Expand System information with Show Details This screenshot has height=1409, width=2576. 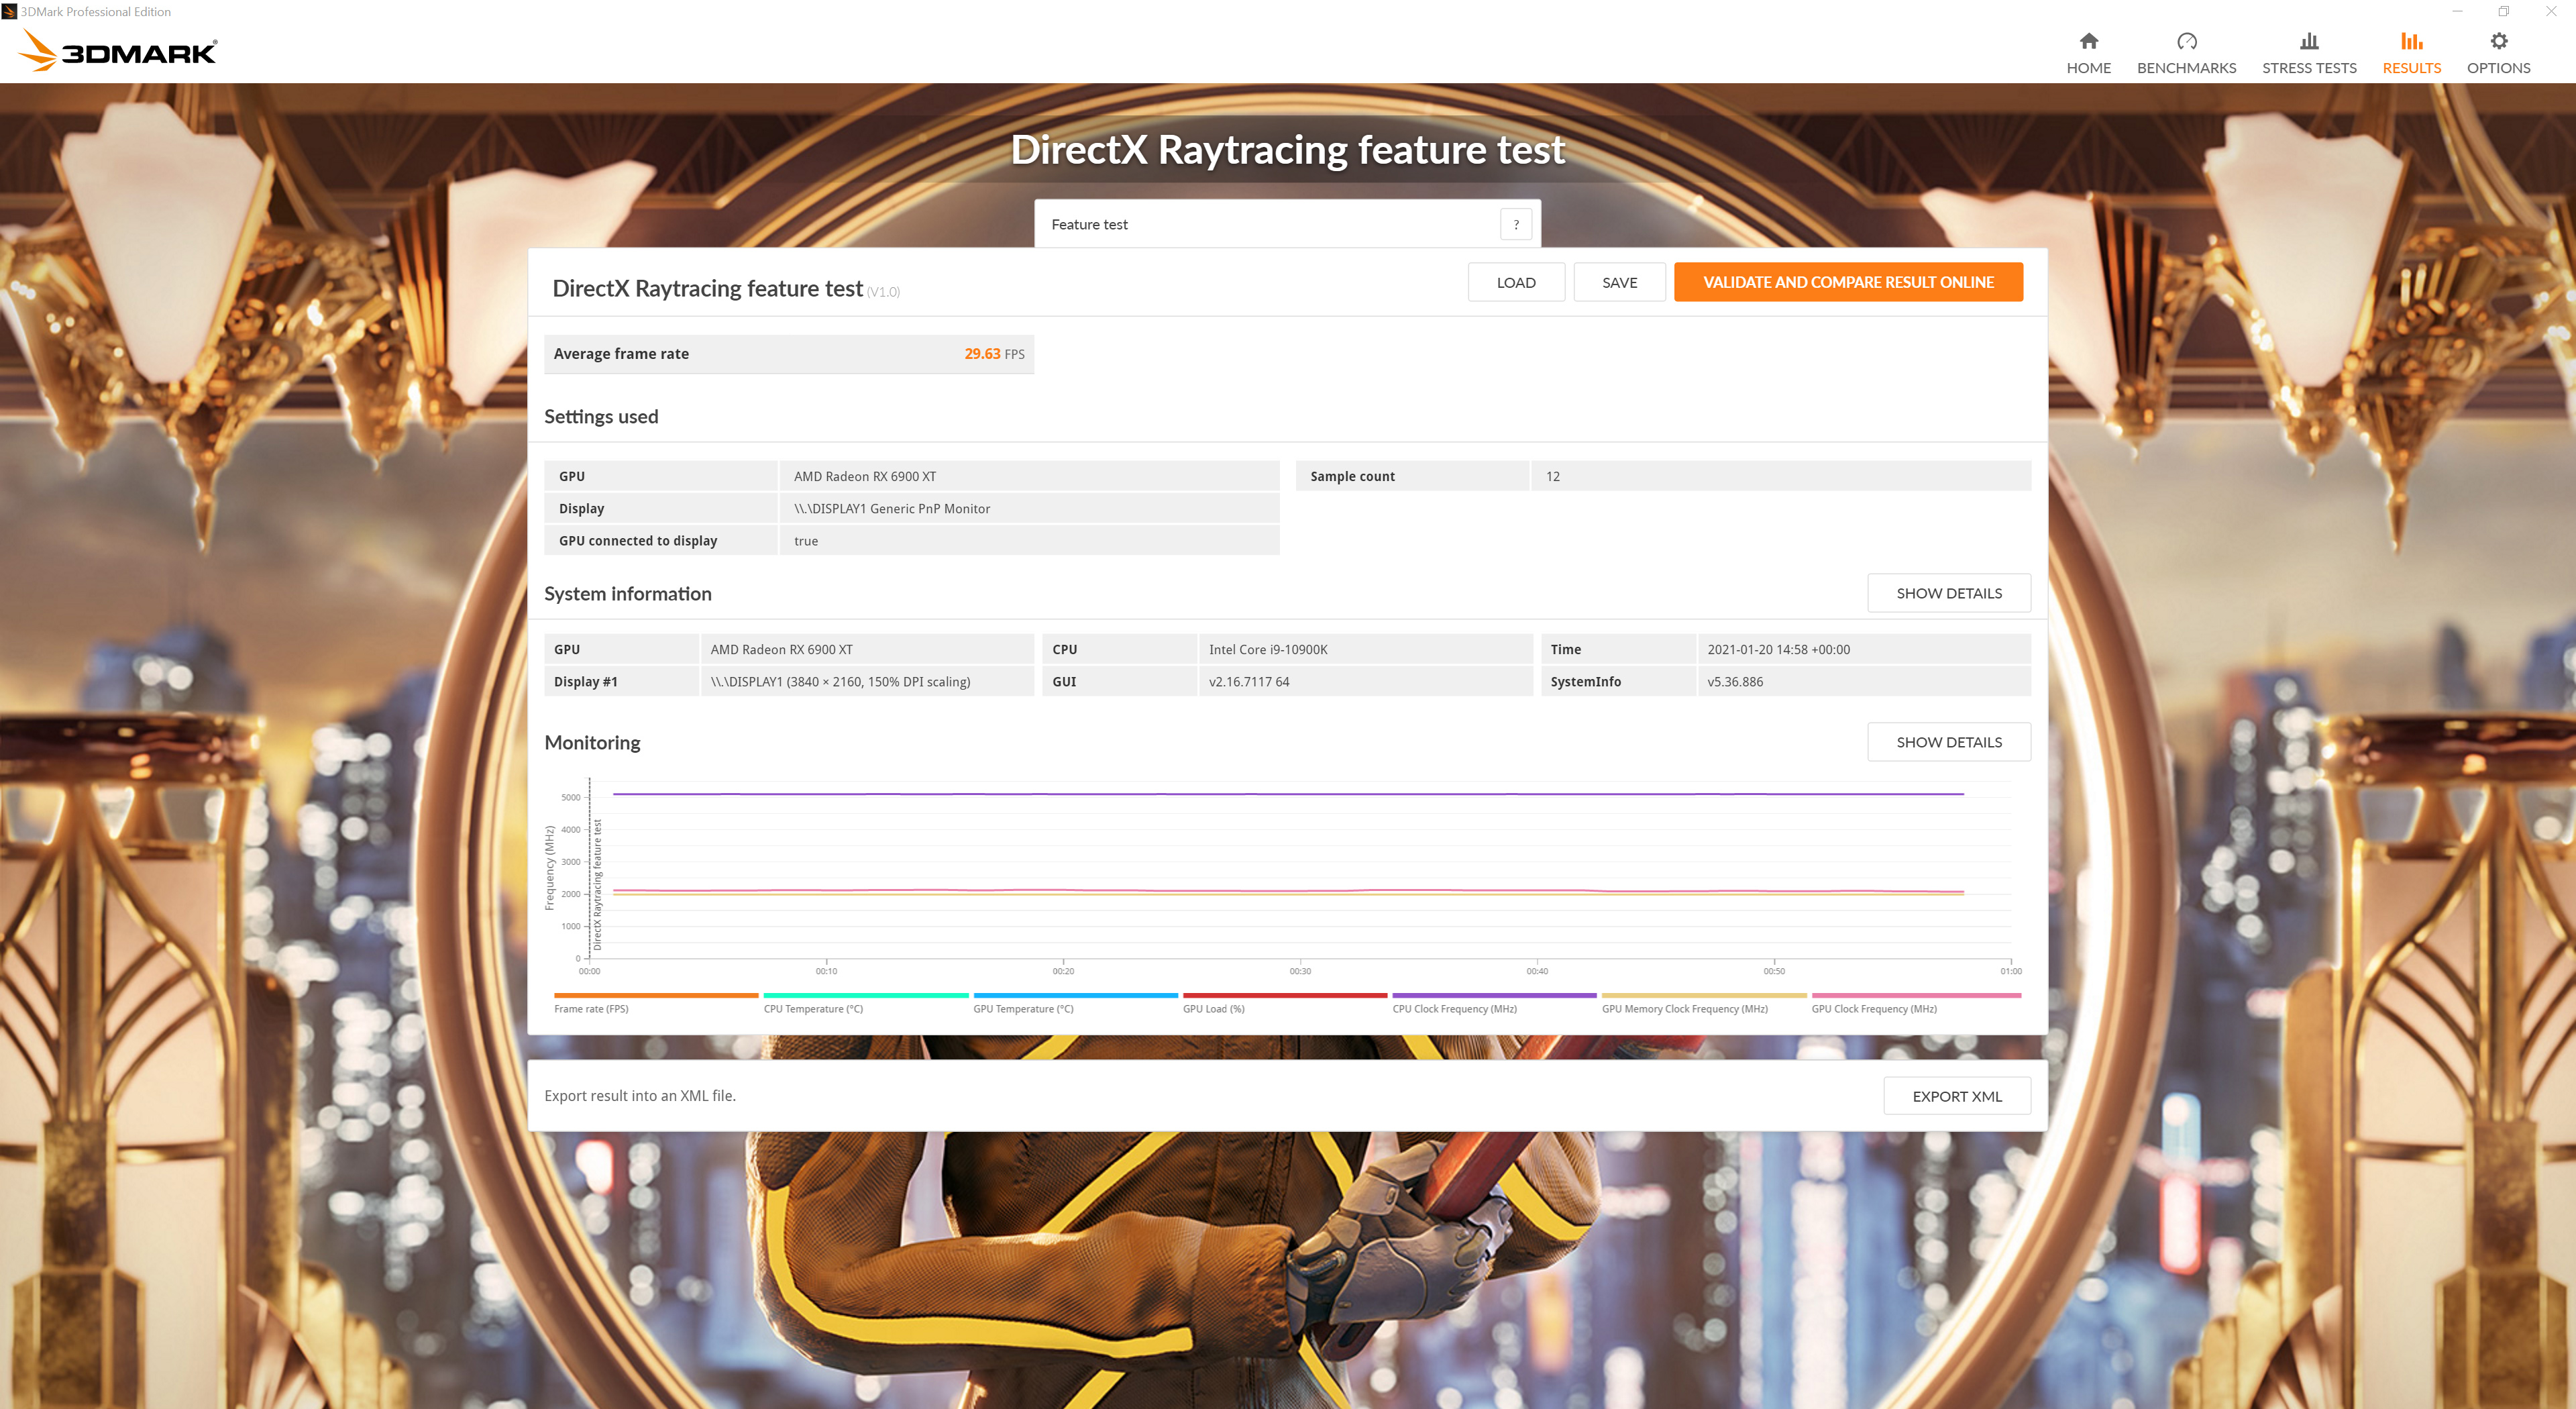[1948, 593]
